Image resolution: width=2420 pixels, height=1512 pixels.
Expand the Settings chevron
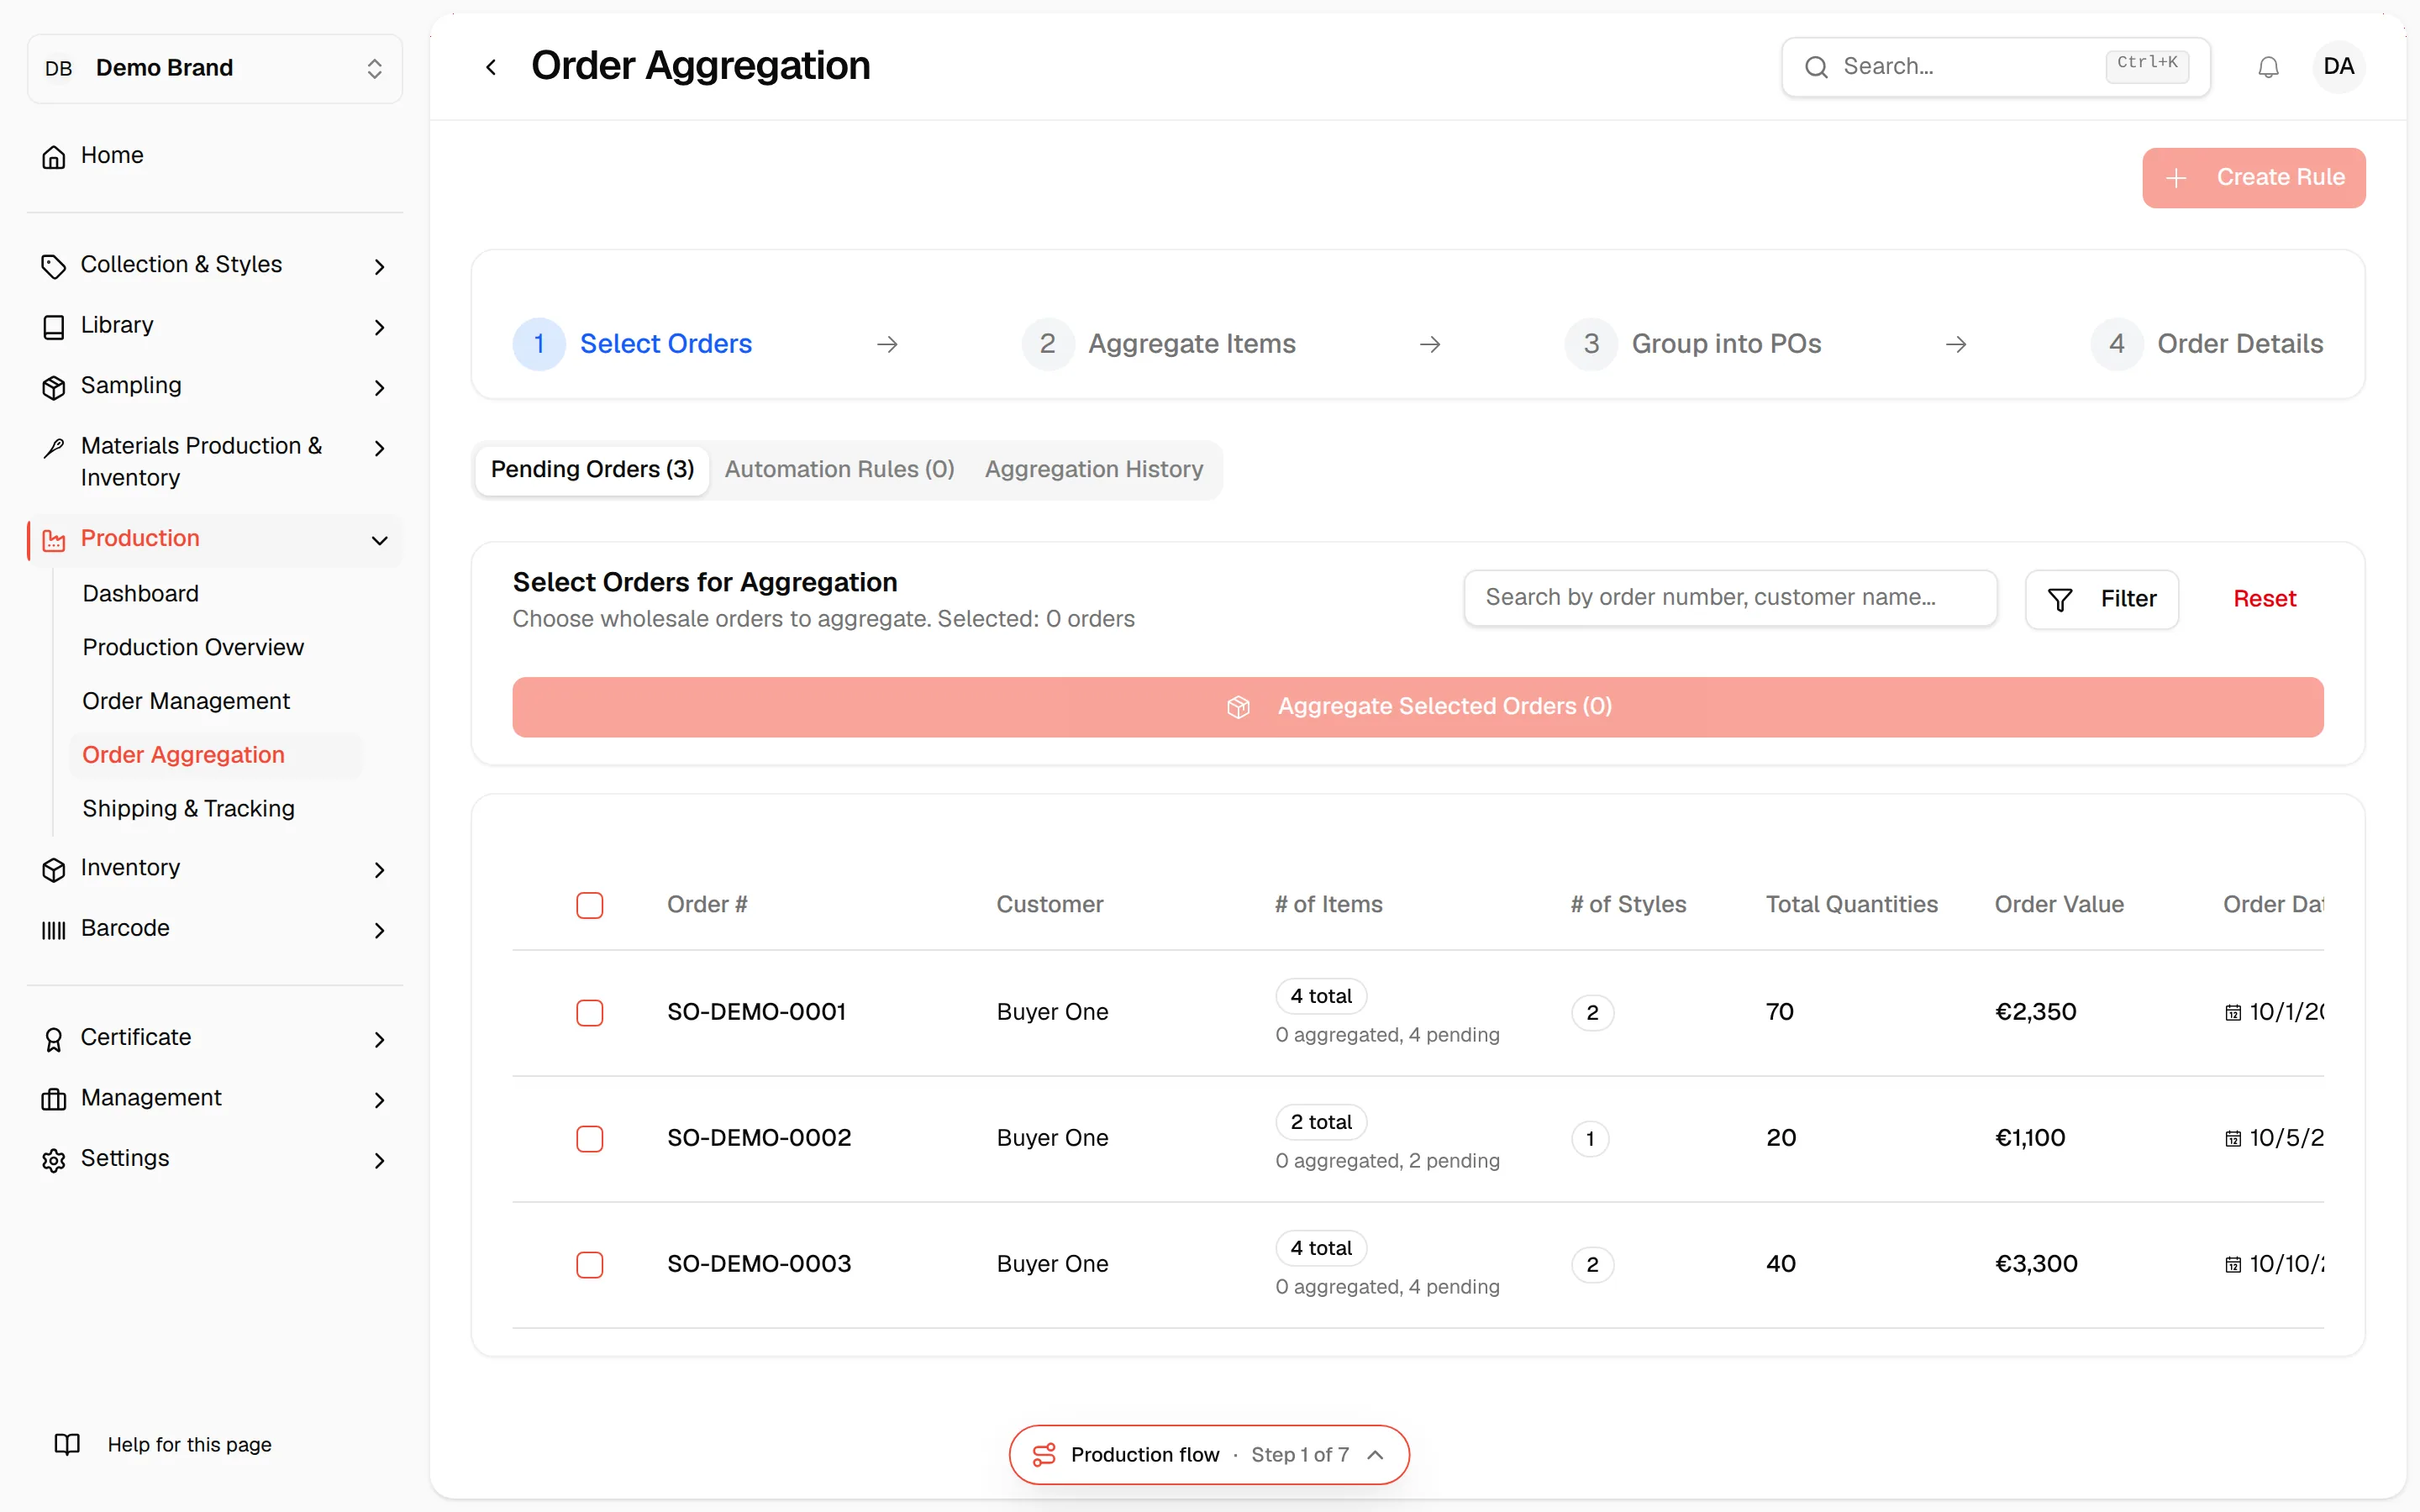379,1160
